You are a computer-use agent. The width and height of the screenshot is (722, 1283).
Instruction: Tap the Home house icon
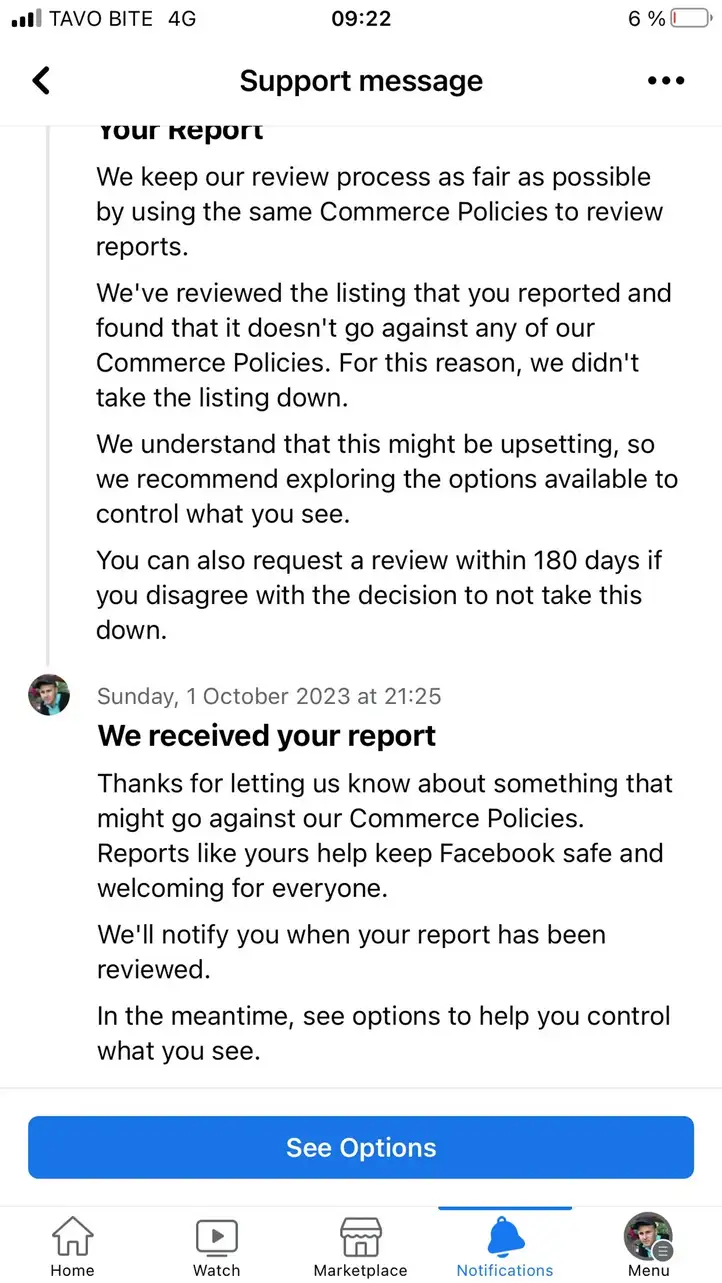click(72, 1236)
